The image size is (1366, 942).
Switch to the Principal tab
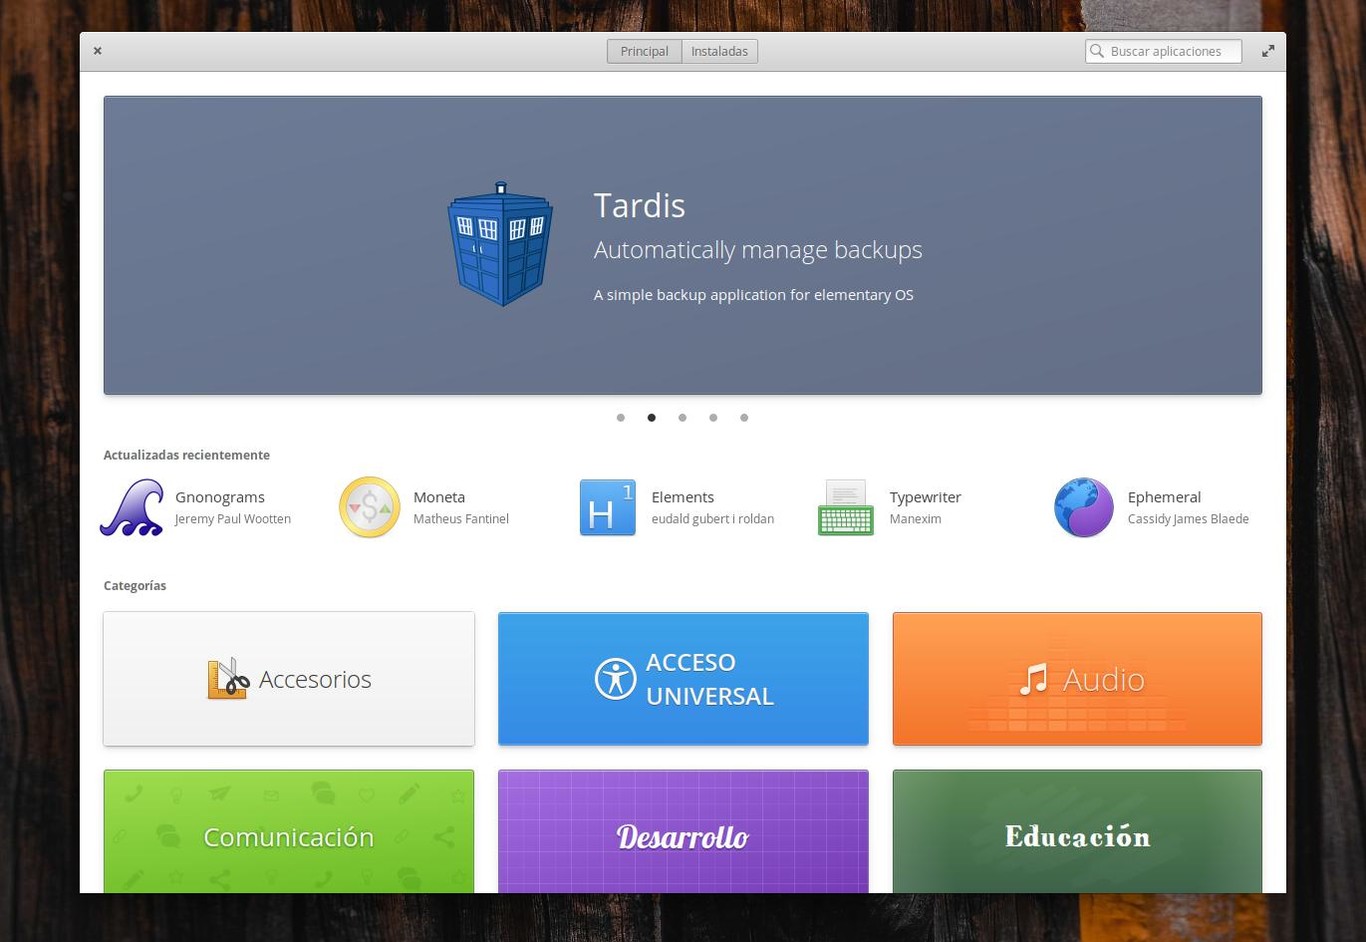pyautogui.click(x=644, y=51)
